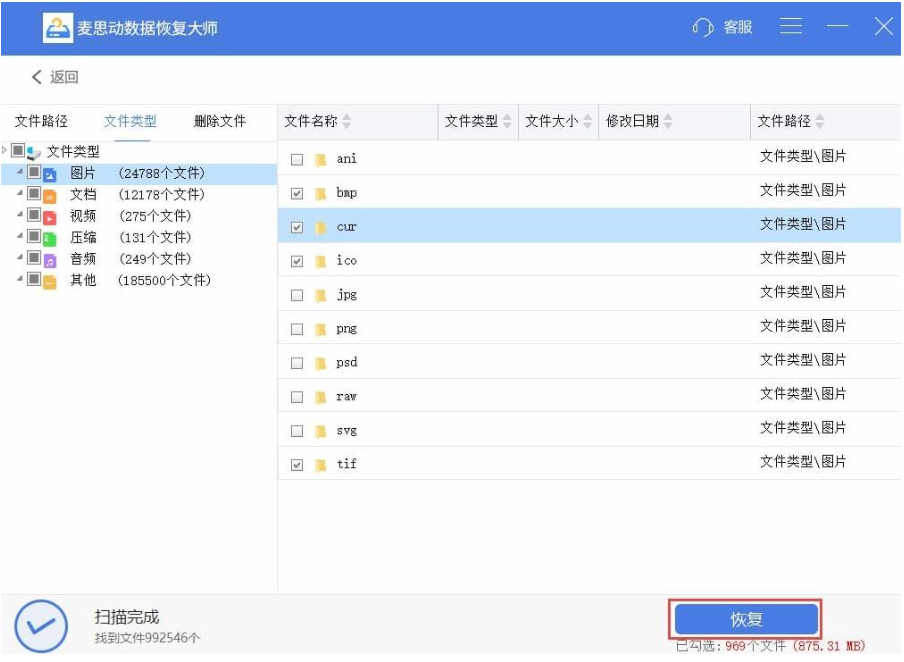The height and width of the screenshot is (662, 904).
Task: Click the ico folder icon
Action: [321, 261]
